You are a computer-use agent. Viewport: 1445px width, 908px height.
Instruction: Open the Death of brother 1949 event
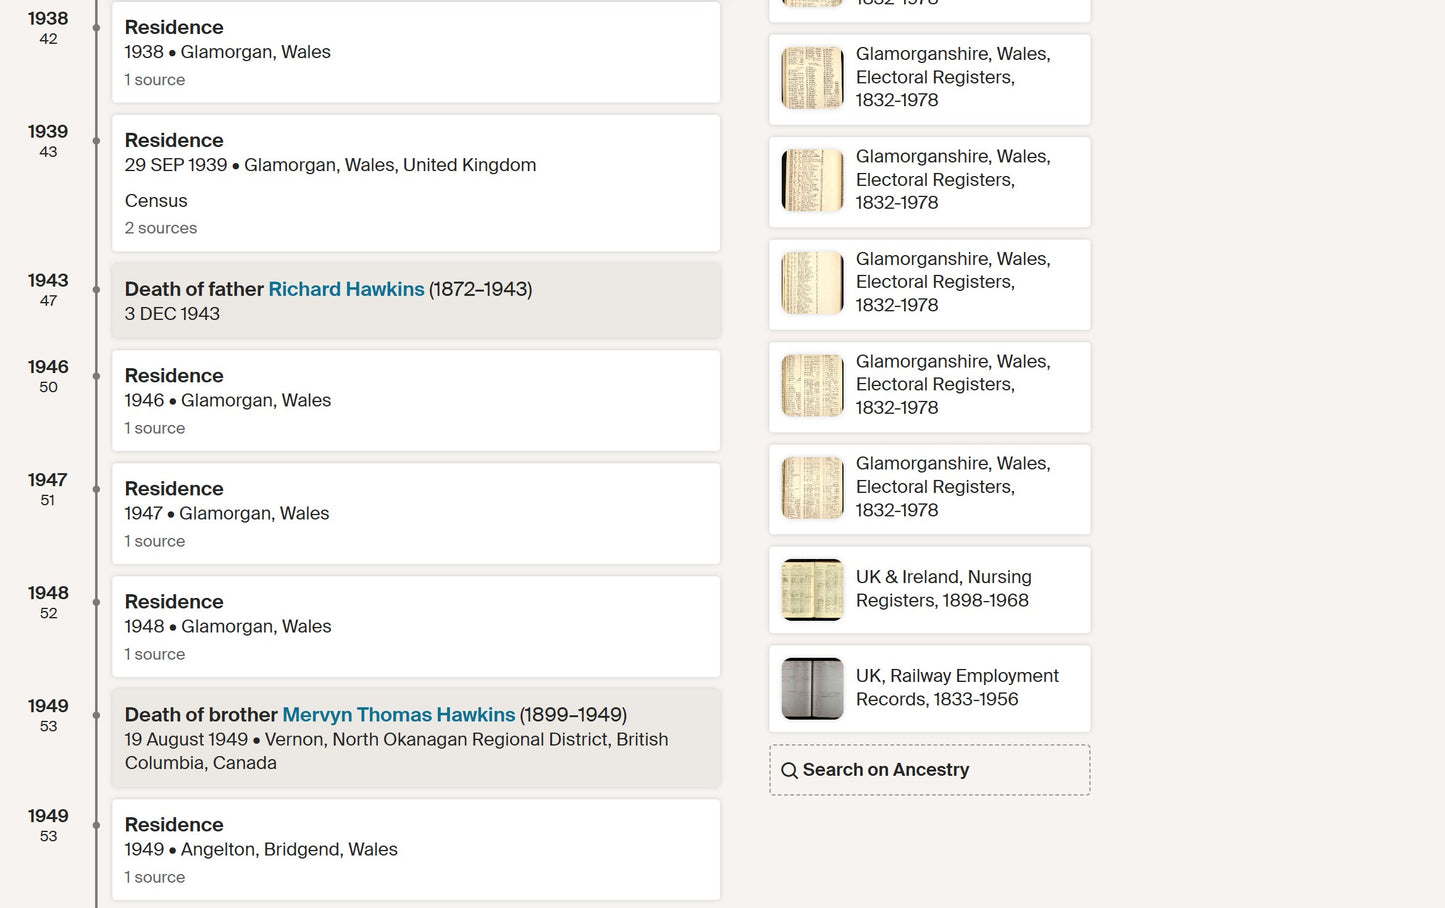[x=416, y=738]
